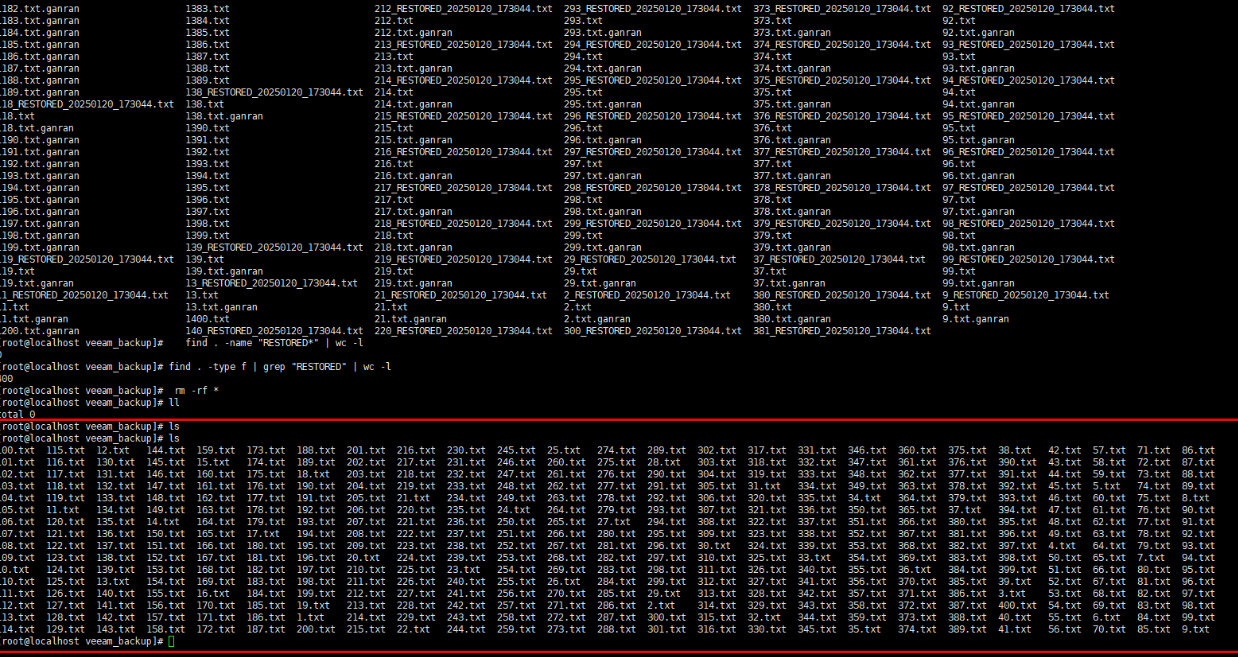Screen dimensions: 1238x657
Task: Select file 140_RESTORED_20250120_173044.txt
Action: pyautogui.click(x=274, y=331)
